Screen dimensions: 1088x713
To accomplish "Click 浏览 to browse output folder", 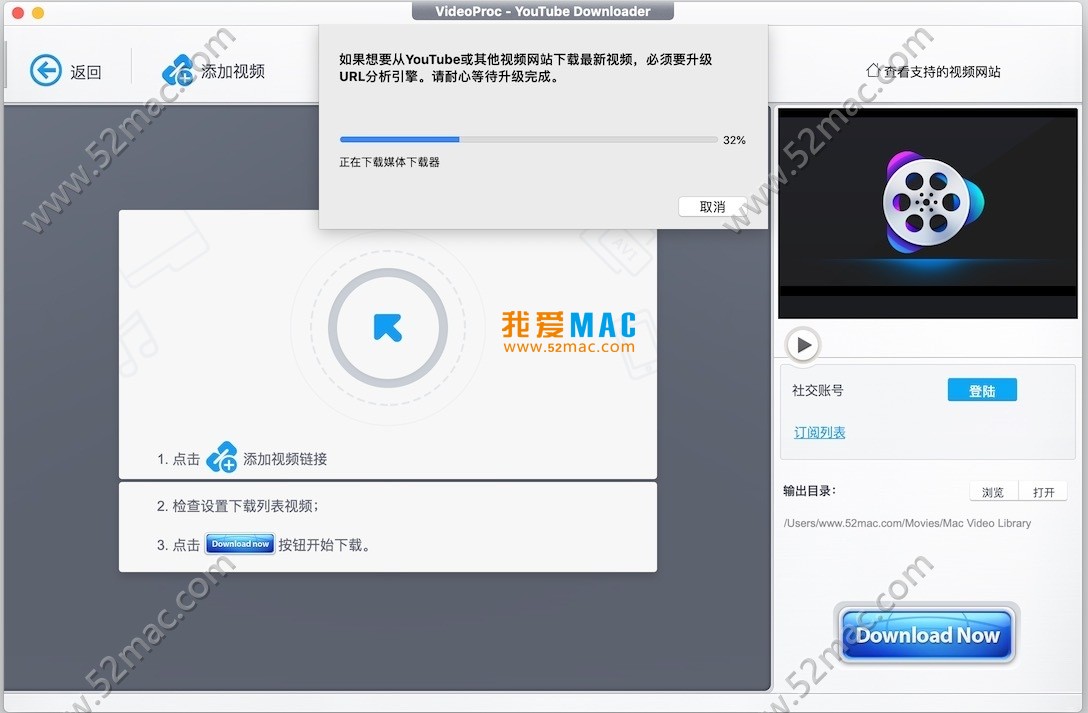I will pos(993,492).
